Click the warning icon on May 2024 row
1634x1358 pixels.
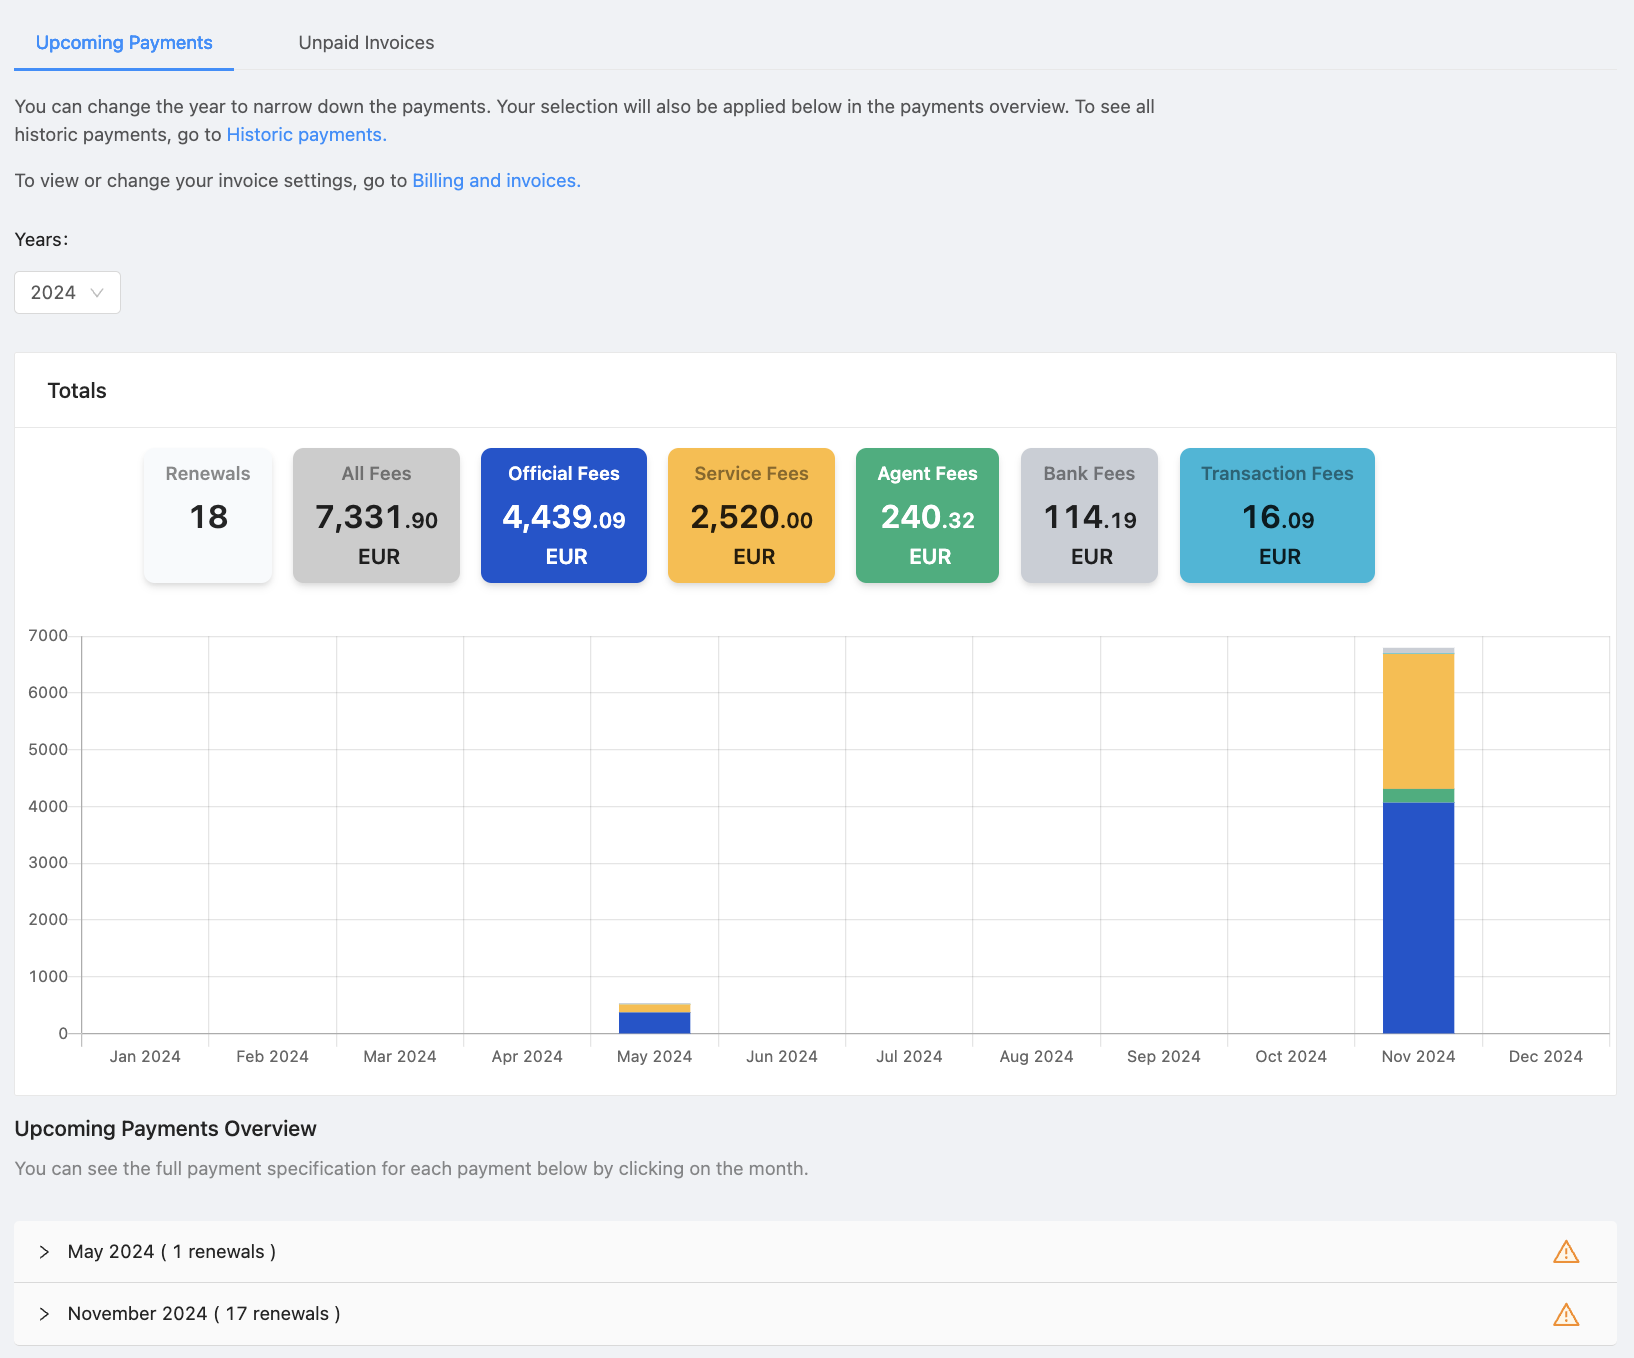1566,1251
